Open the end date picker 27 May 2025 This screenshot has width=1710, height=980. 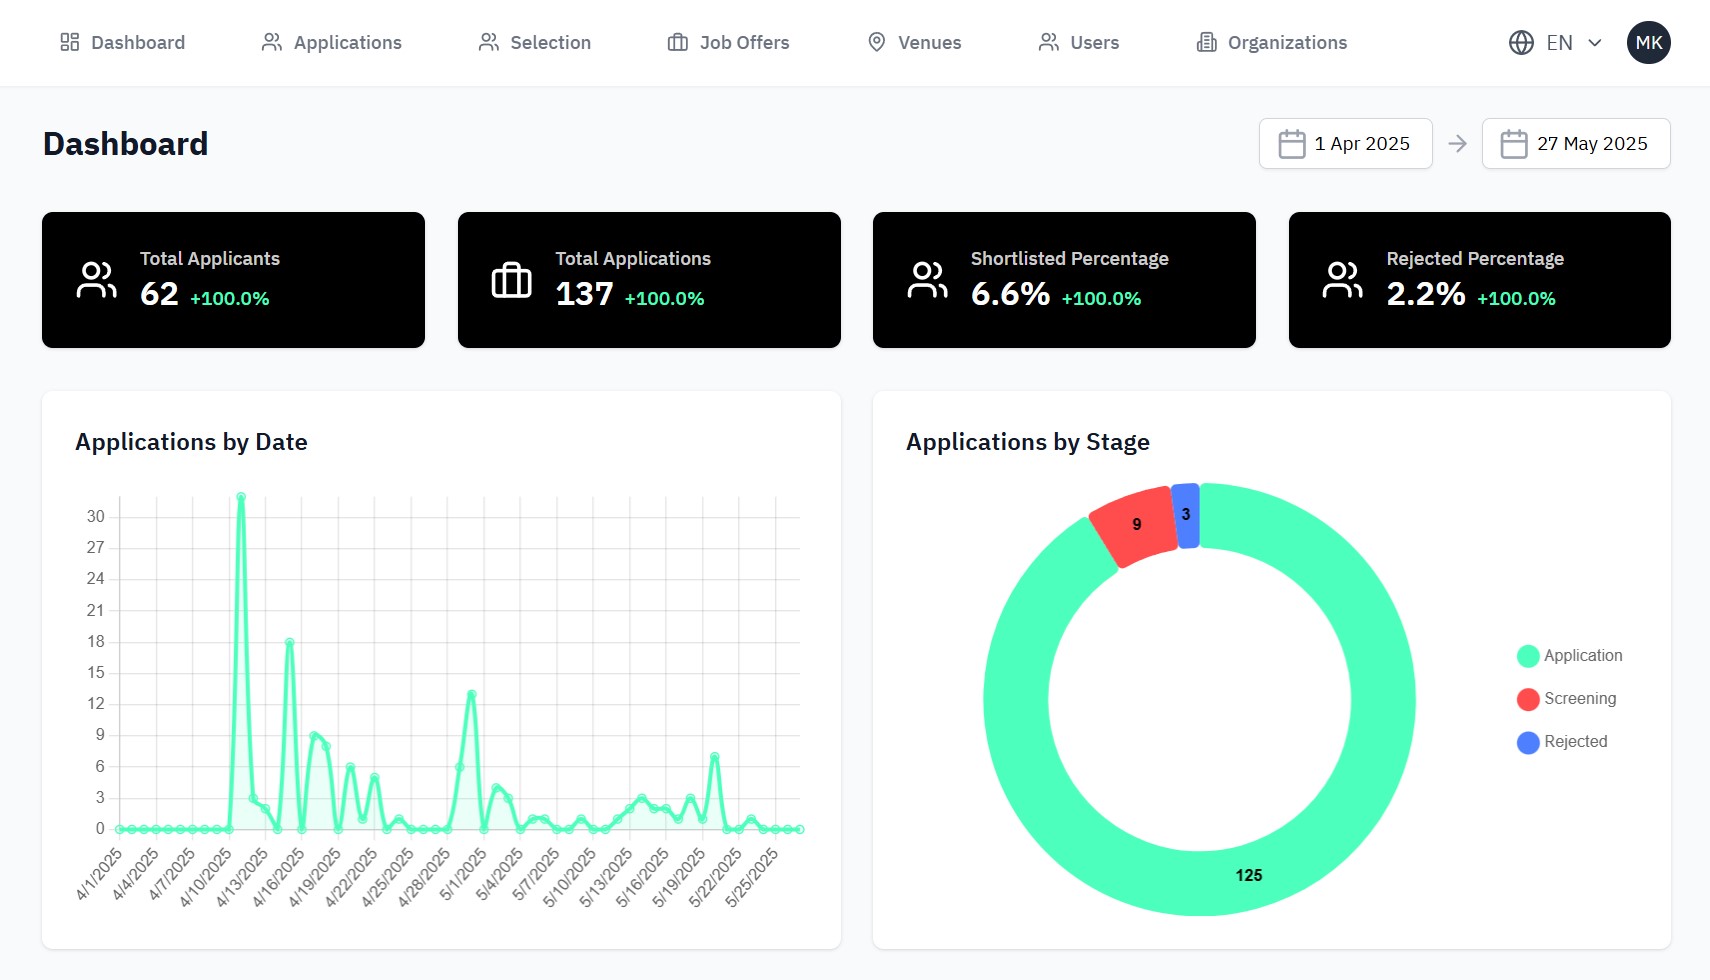click(1575, 144)
